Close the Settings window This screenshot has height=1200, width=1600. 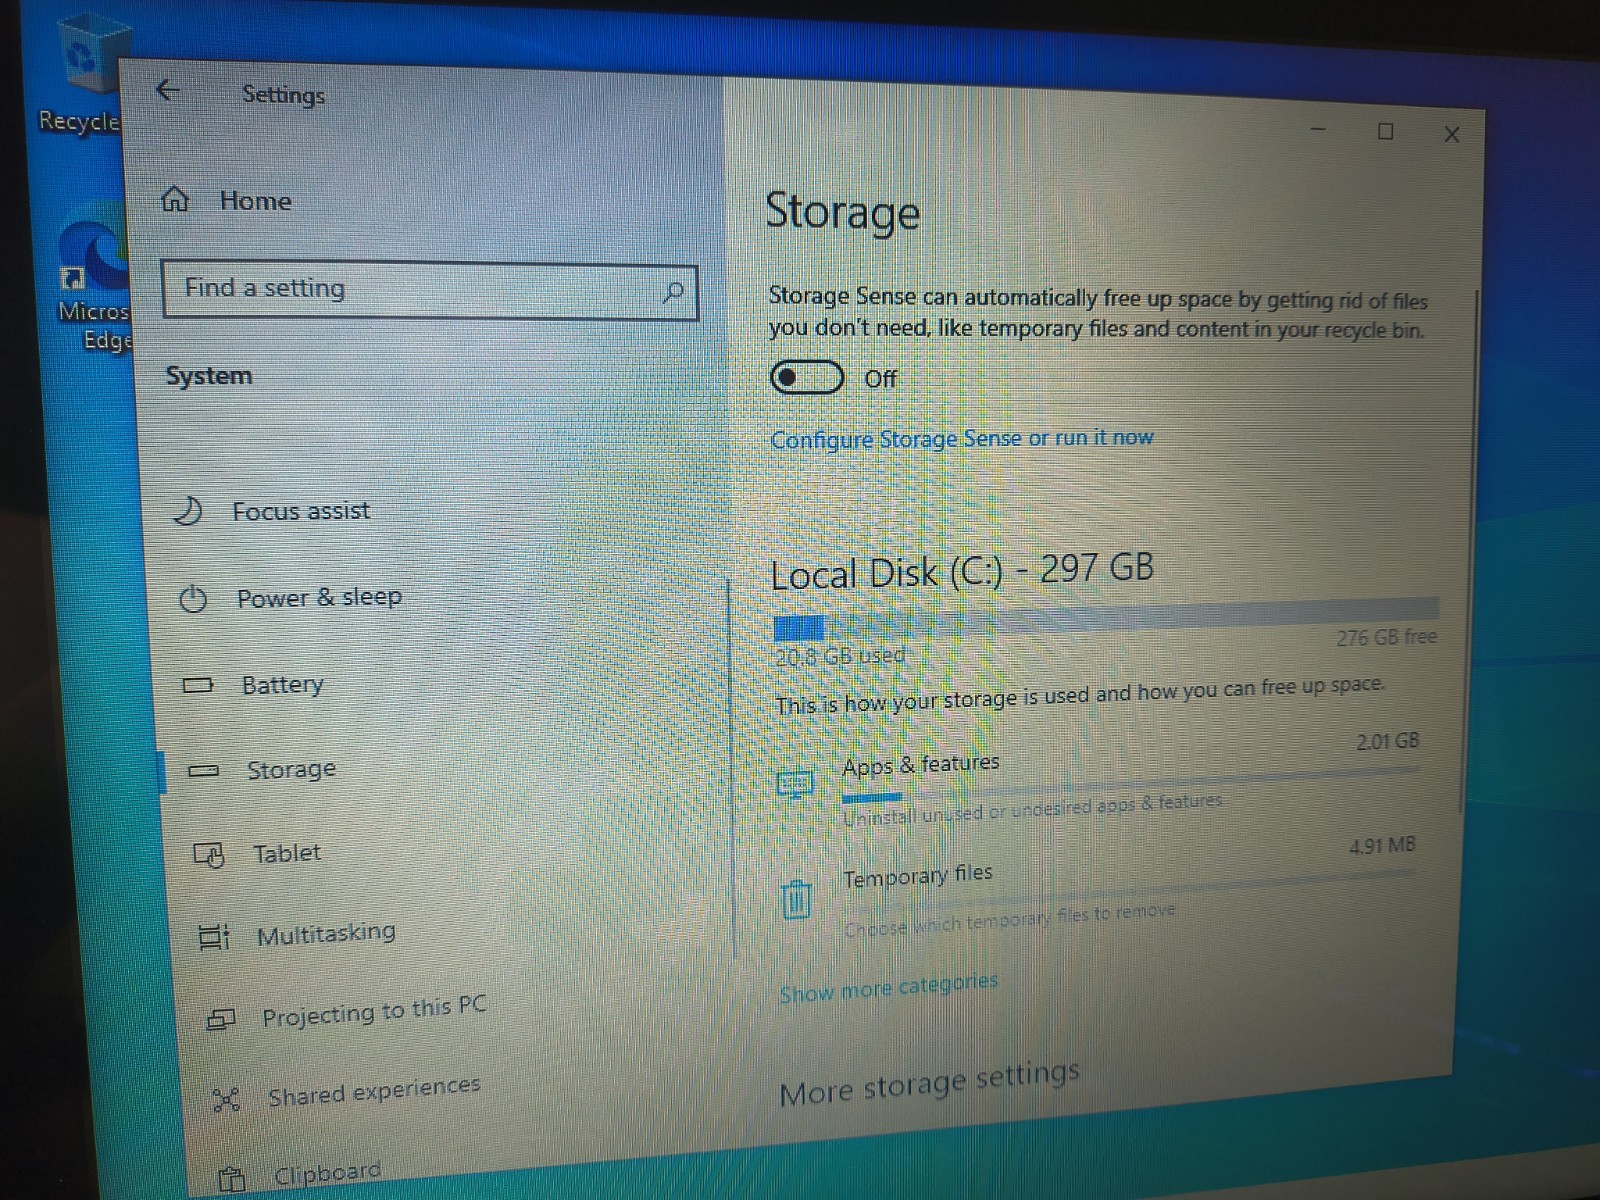(x=1452, y=134)
